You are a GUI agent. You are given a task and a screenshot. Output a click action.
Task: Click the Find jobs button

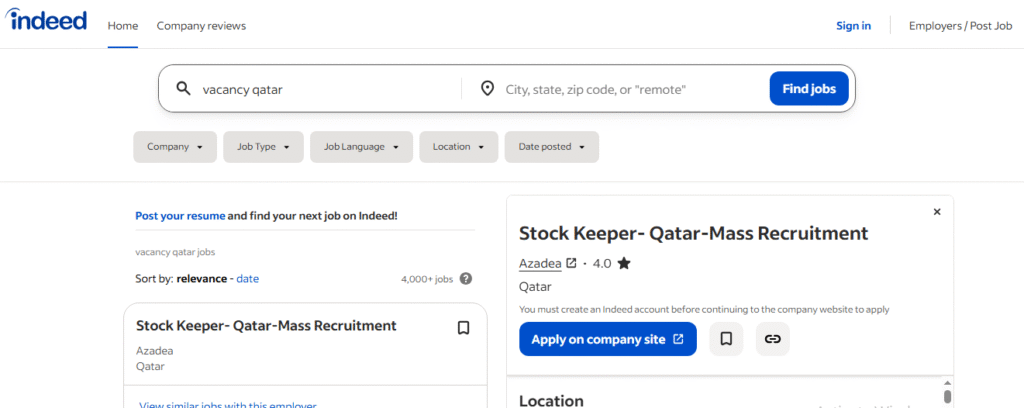coord(808,89)
